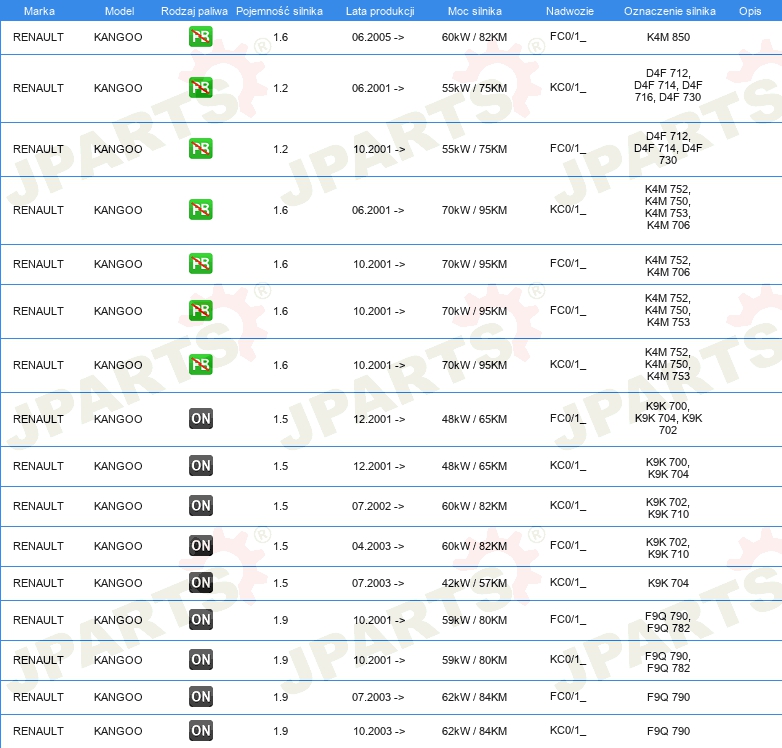Click the PB fuel icon for the 1.2 engine from 06.2001
Screen dimensions: 782x748
(200, 88)
